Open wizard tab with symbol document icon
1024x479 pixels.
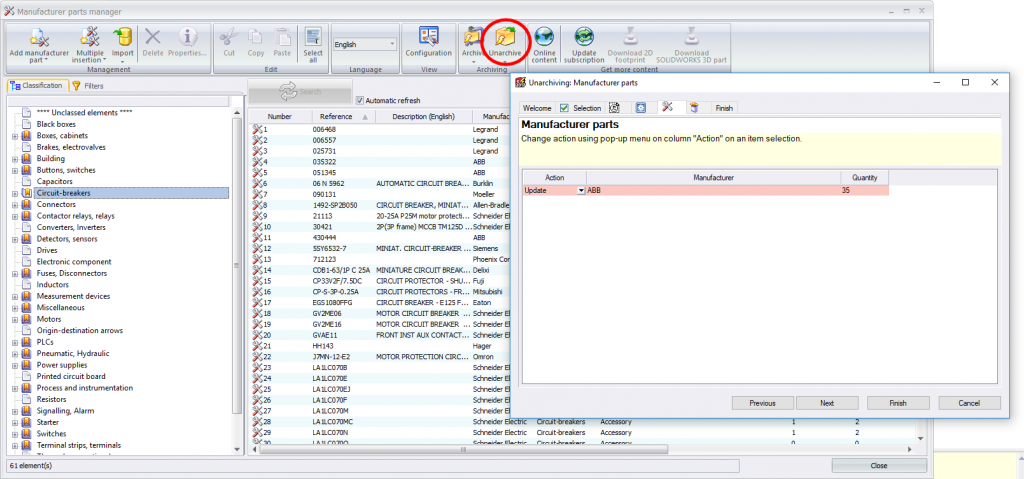pyautogui.click(x=614, y=108)
